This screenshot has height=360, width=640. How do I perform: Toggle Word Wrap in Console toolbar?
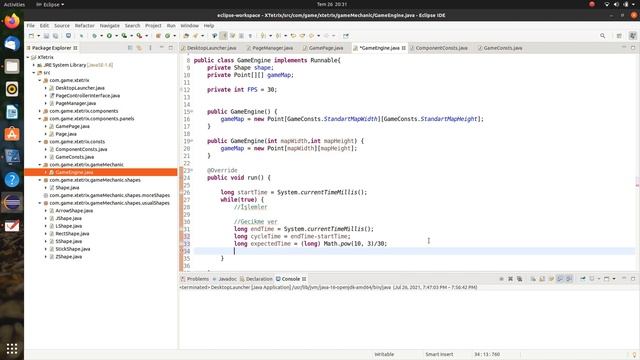point(551,279)
